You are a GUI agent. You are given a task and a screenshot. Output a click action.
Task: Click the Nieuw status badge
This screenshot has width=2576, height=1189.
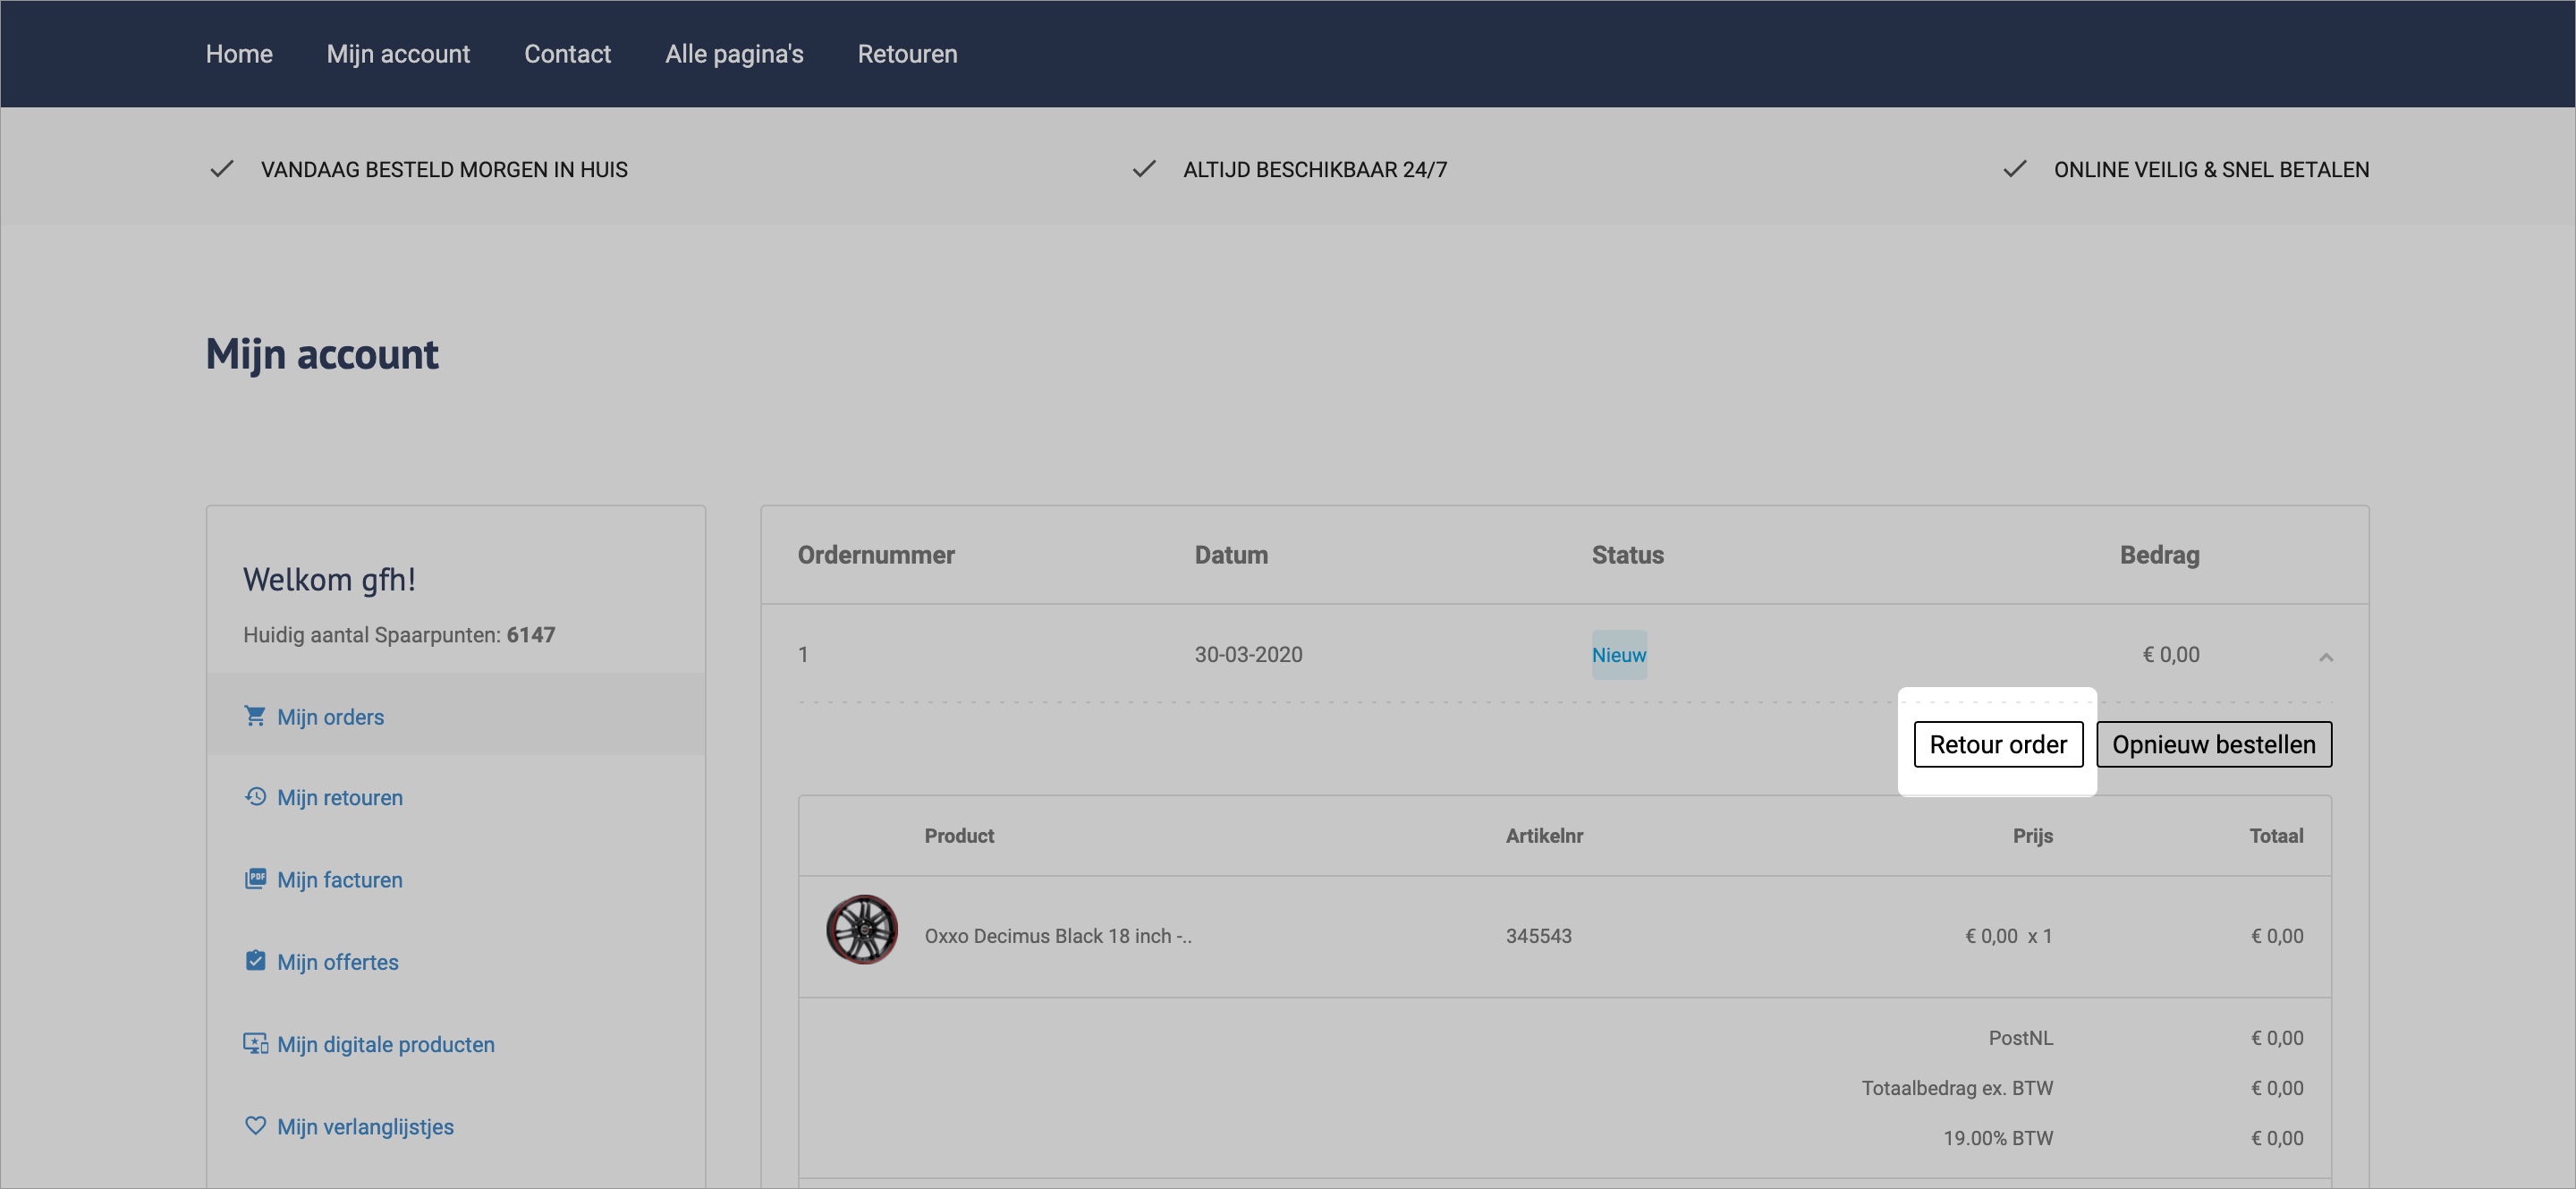1619,655
